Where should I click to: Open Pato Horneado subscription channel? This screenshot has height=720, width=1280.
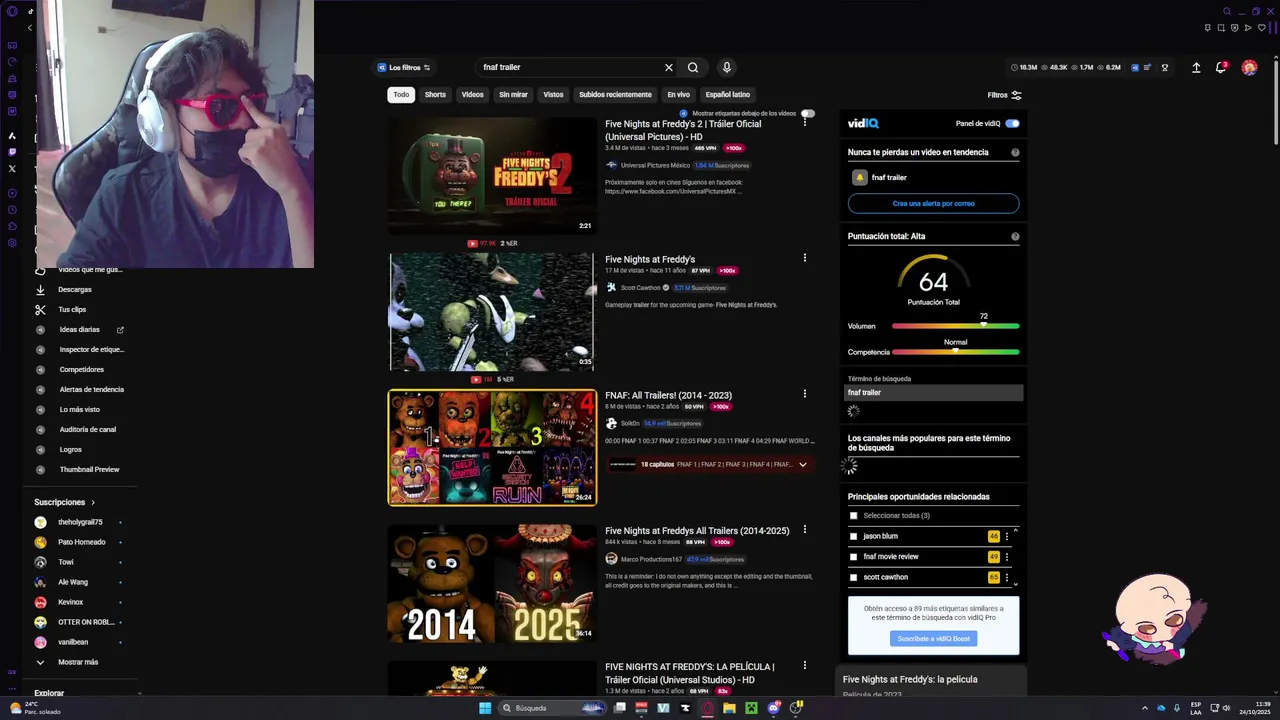coord(81,542)
